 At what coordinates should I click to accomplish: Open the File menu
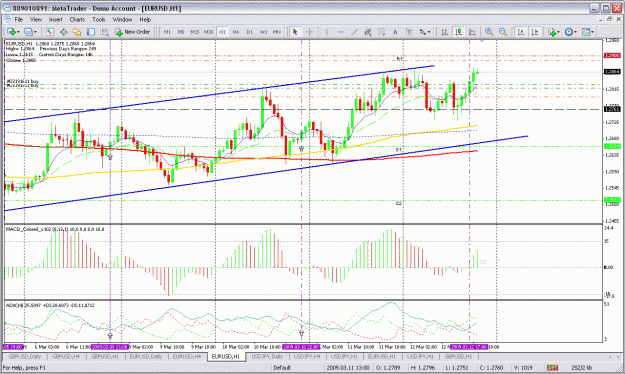19,19
